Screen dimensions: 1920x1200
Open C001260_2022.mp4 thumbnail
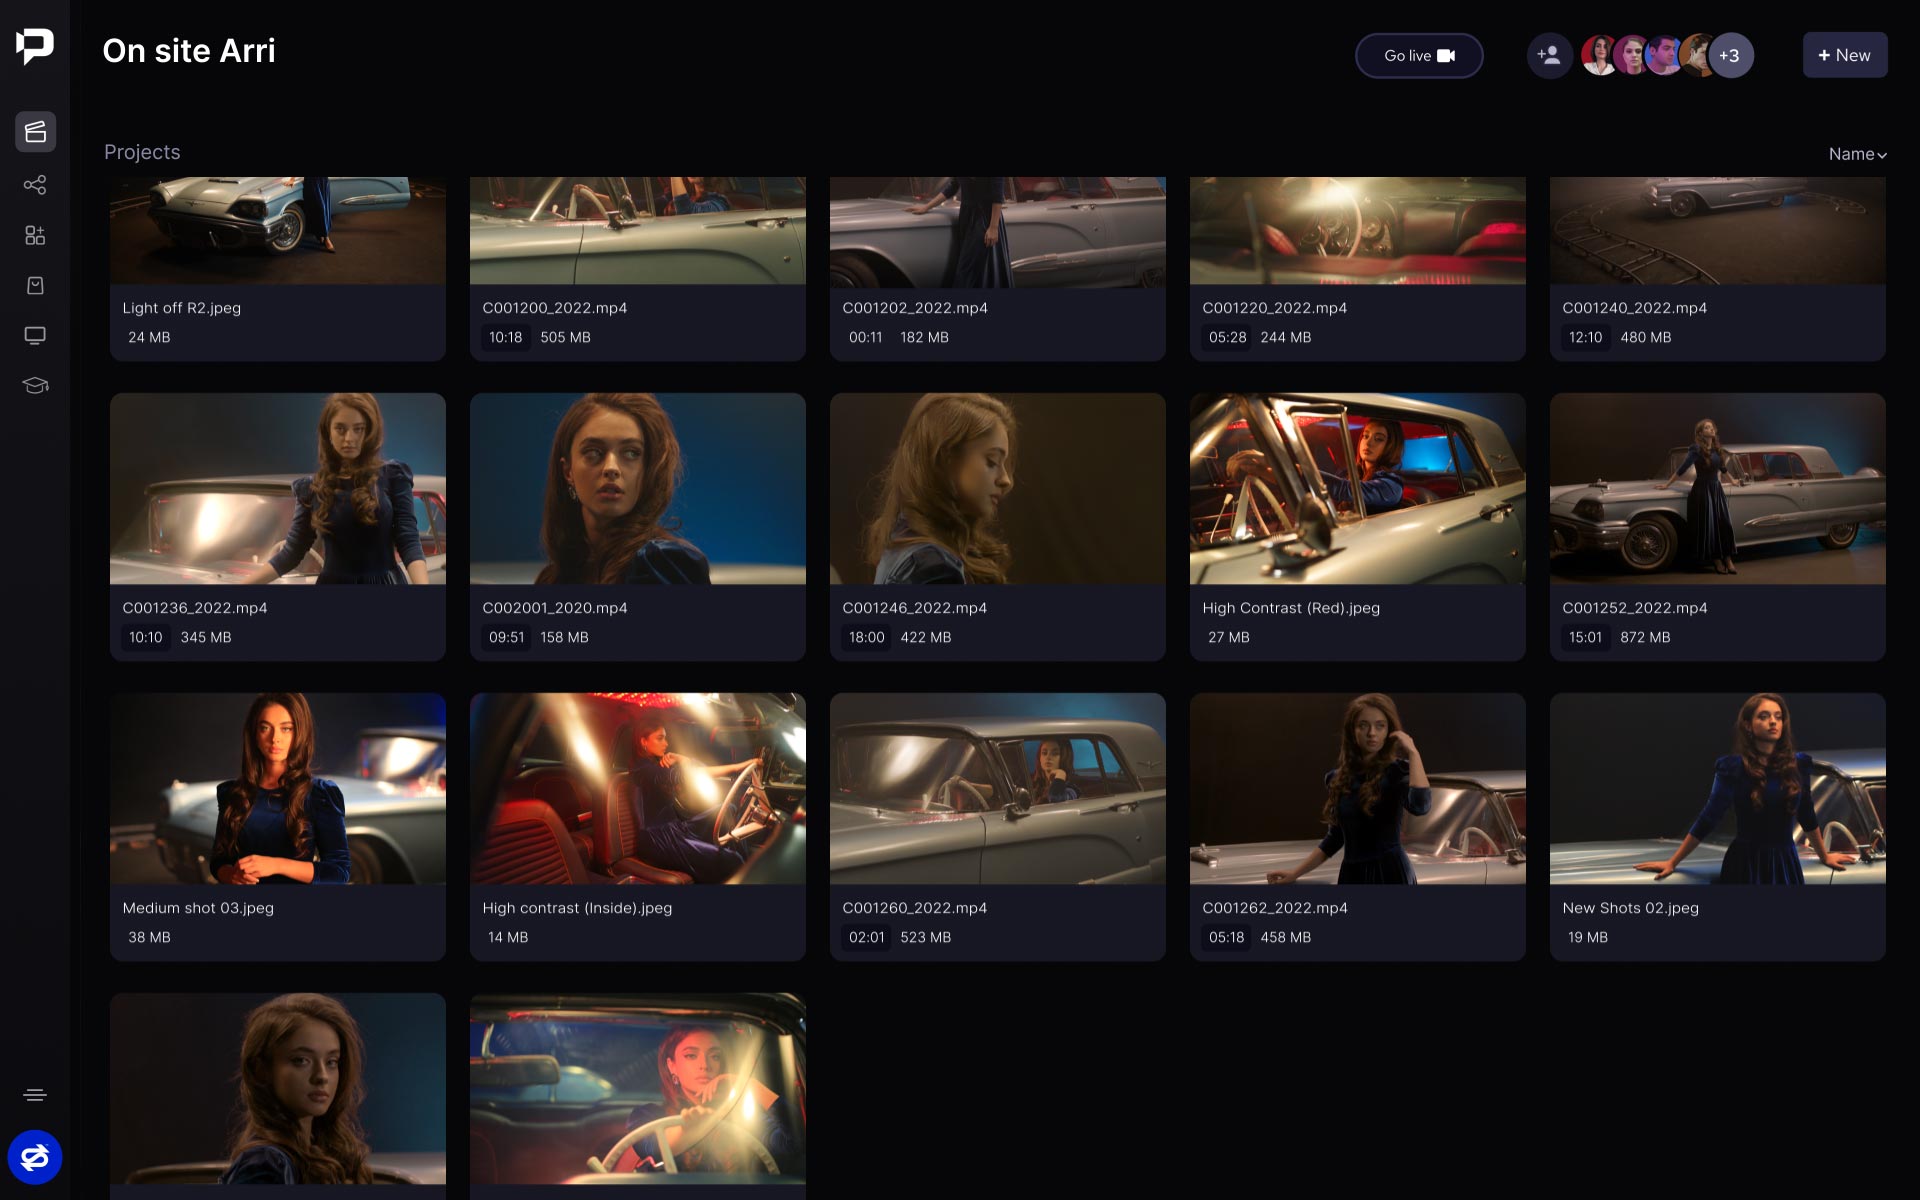(x=998, y=788)
